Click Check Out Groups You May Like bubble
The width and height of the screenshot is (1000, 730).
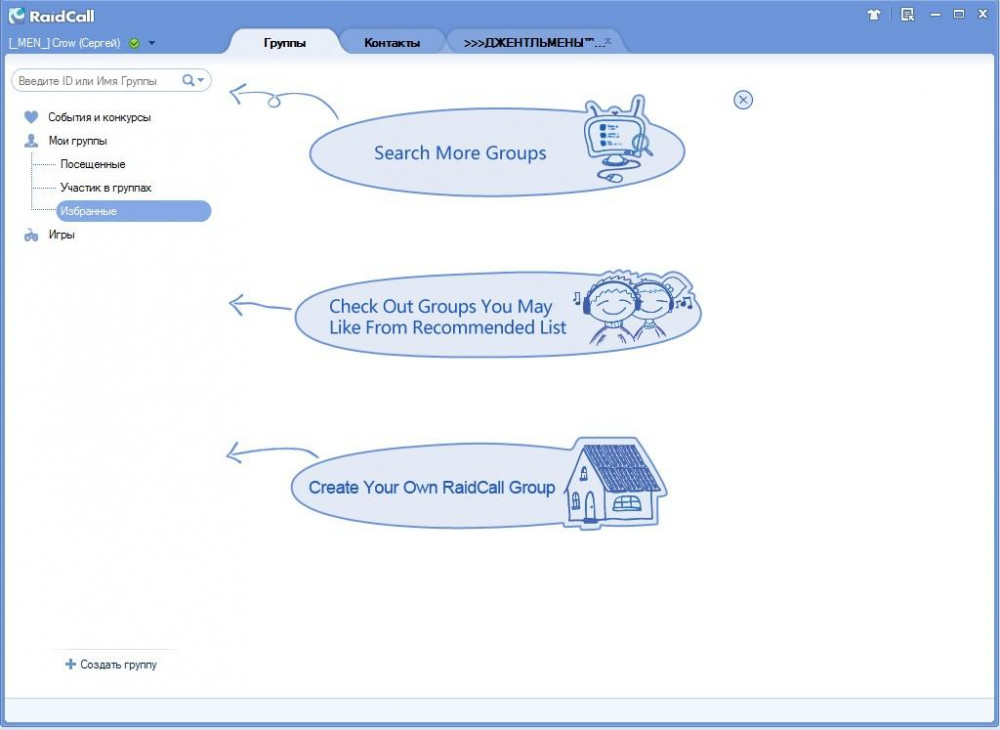coord(497,316)
